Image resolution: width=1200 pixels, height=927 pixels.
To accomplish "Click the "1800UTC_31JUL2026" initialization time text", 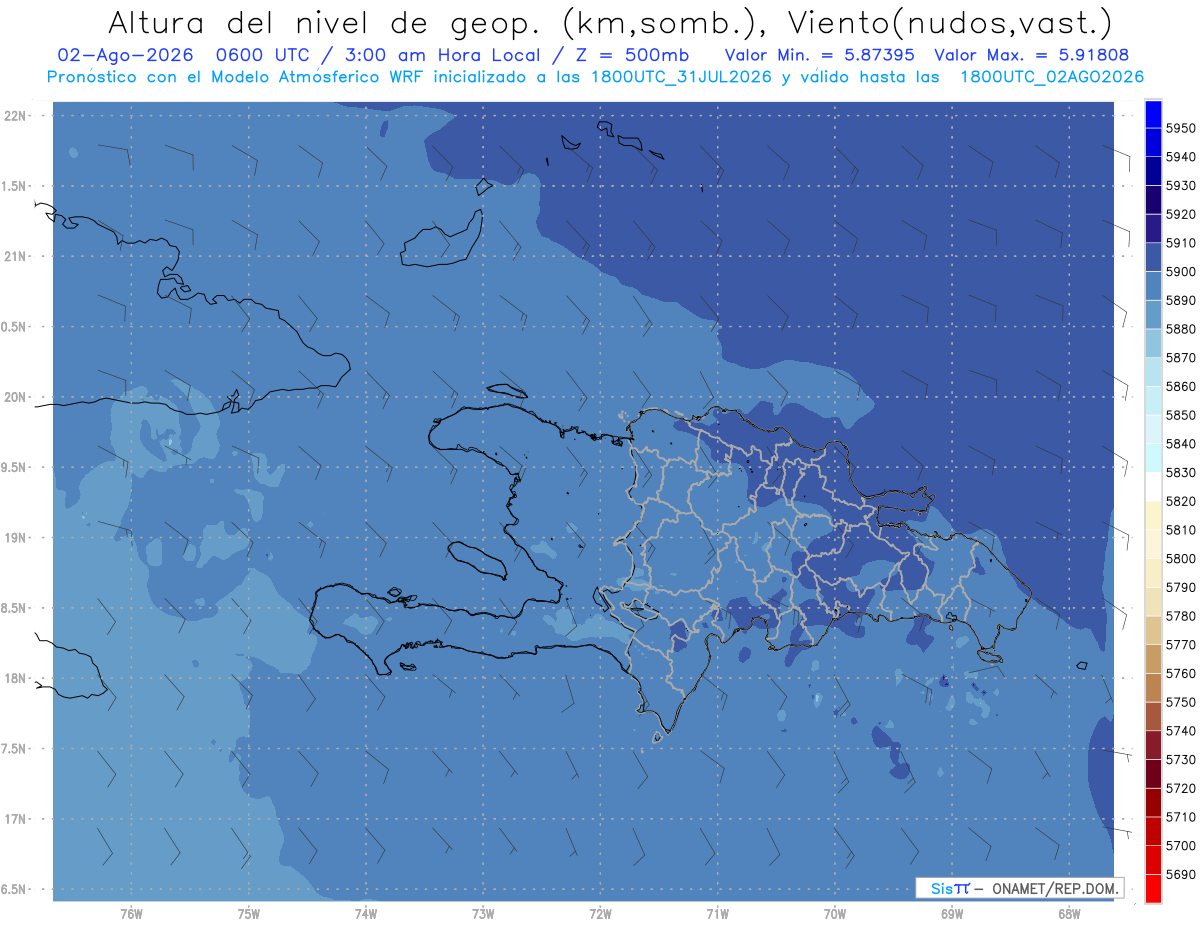I will pyautogui.click(x=681, y=76).
